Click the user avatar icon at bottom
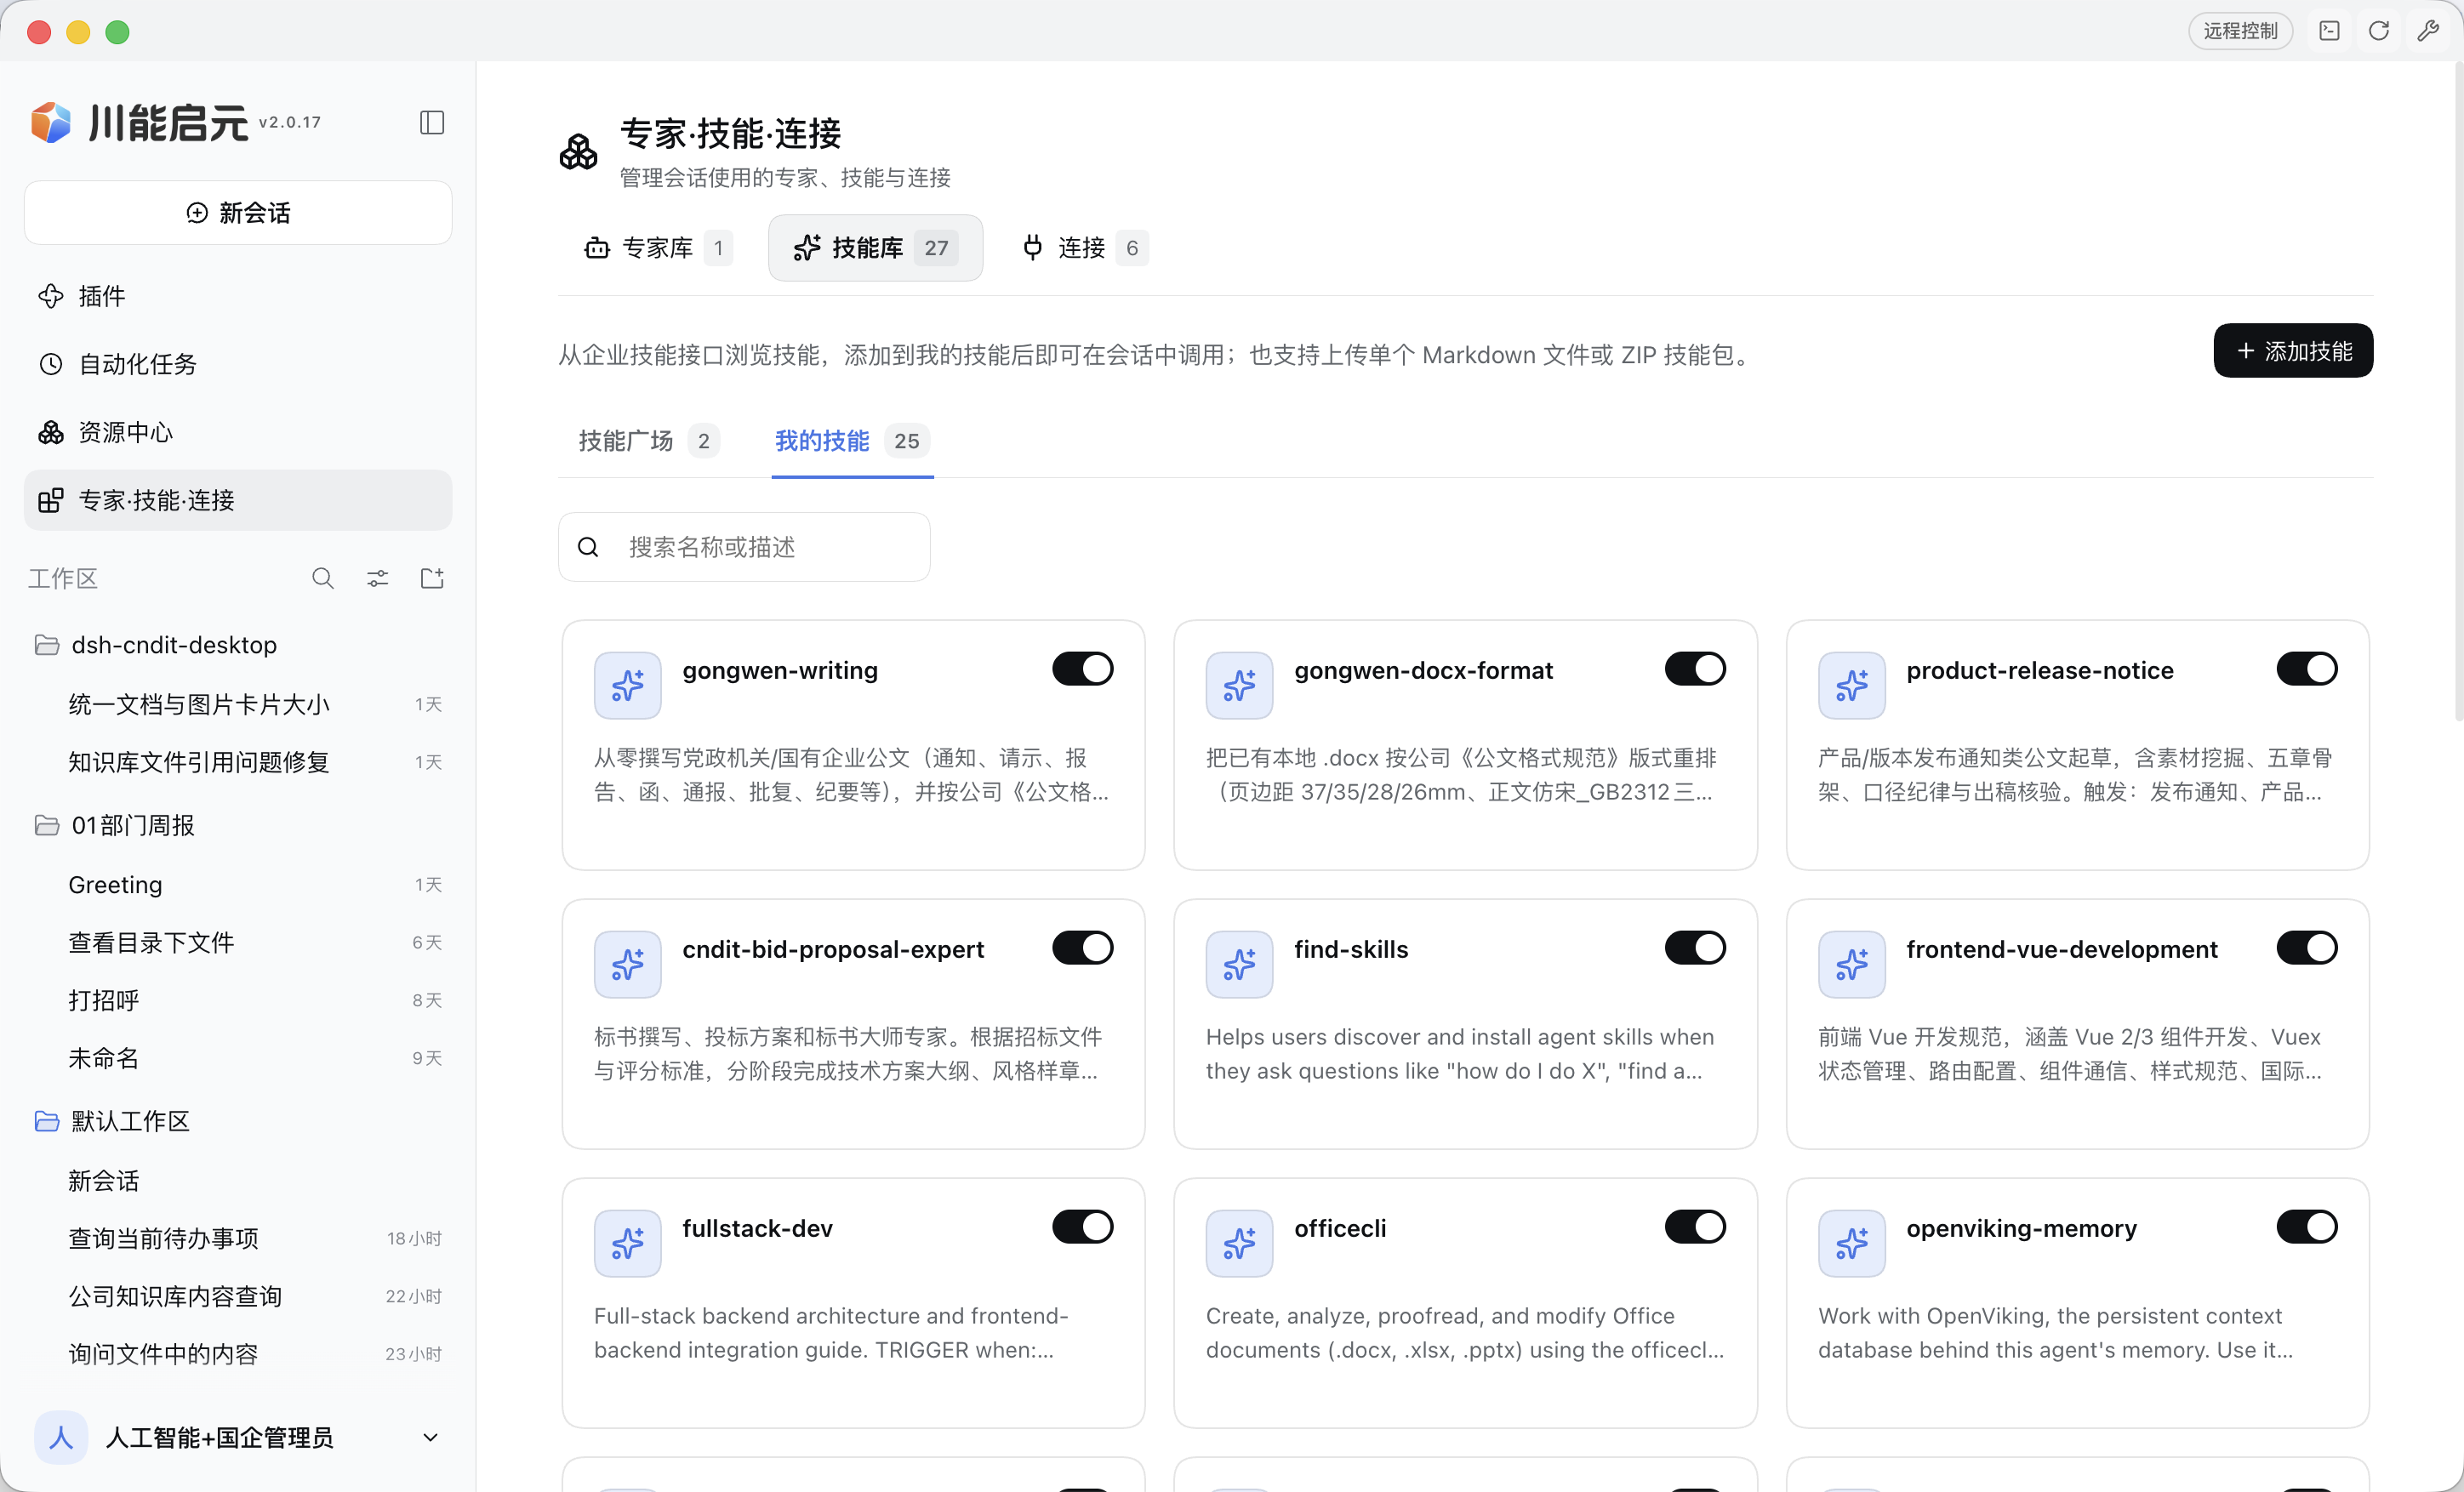 [x=61, y=1438]
